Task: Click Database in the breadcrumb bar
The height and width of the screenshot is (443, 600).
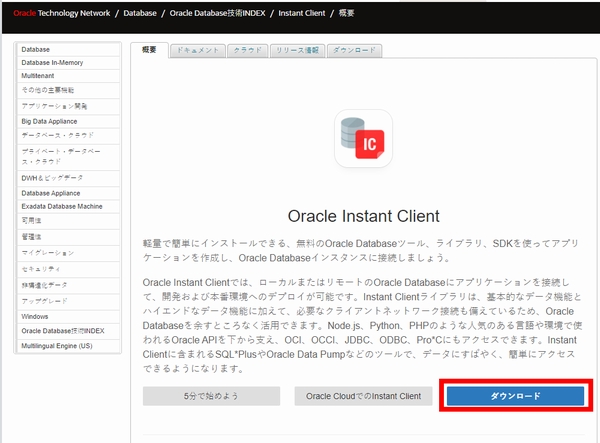Action: tap(140, 13)
